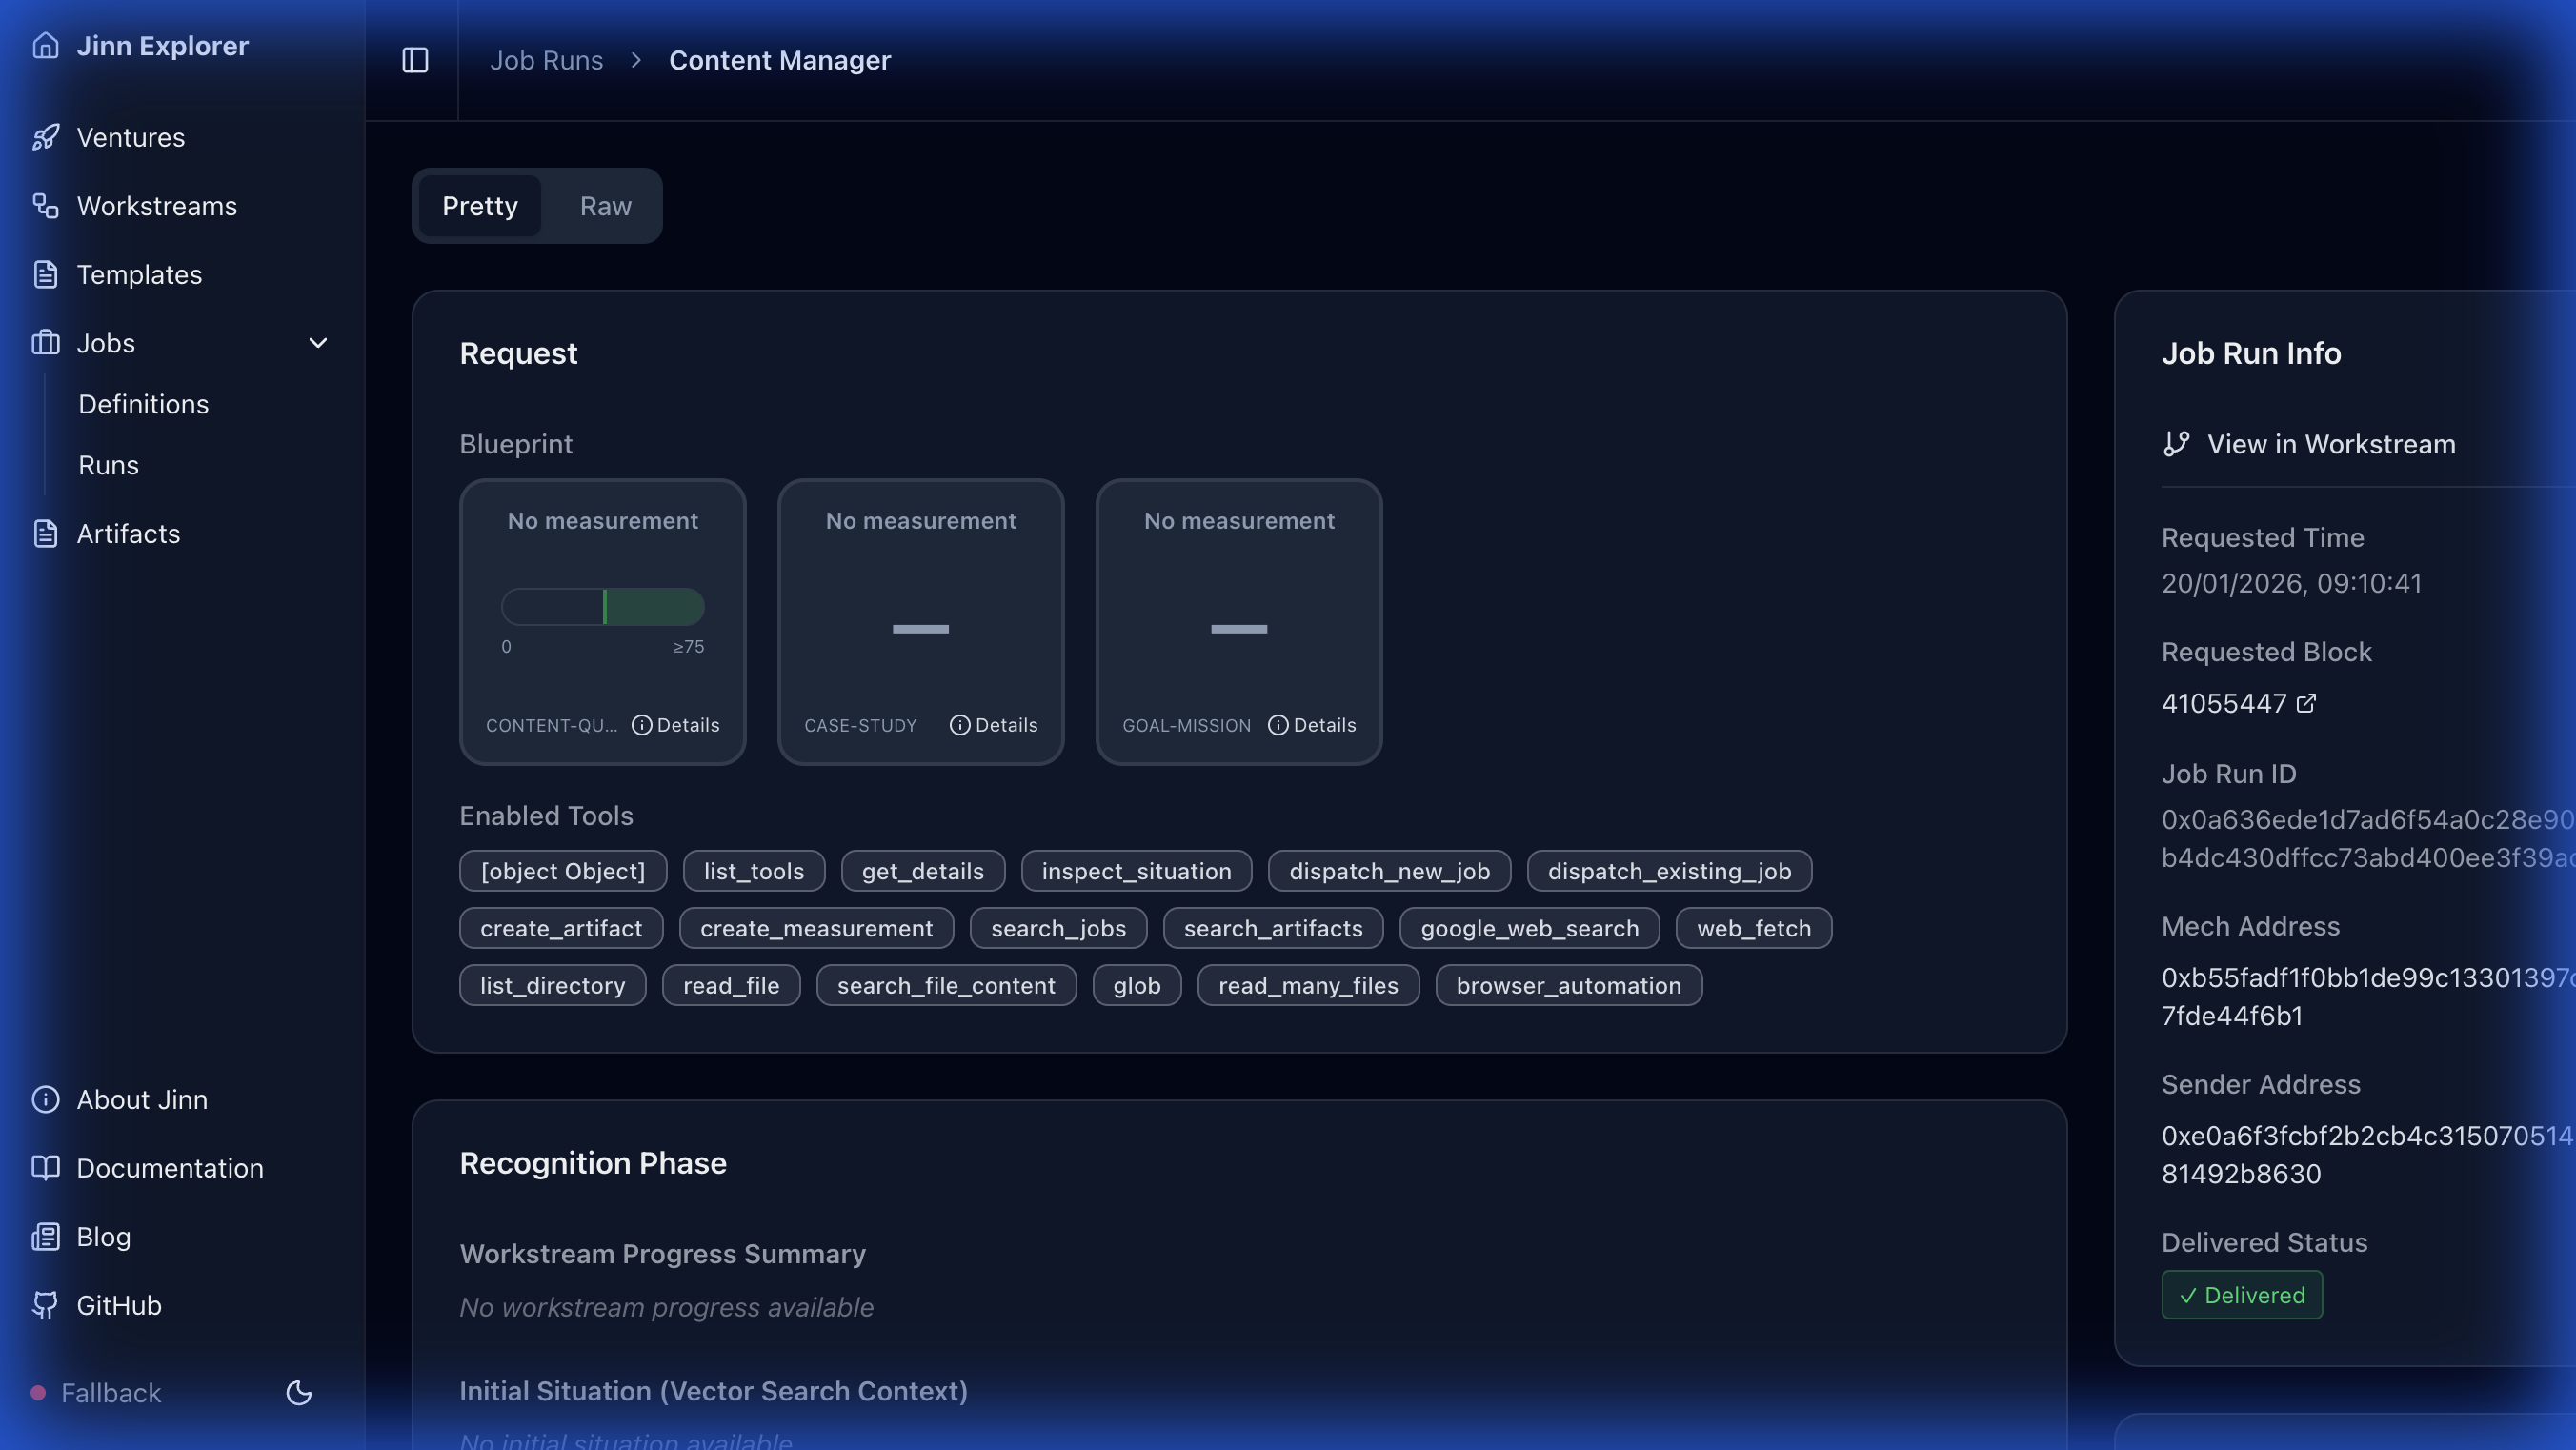Collapse the Jobs section chevron

pos(318,343)
